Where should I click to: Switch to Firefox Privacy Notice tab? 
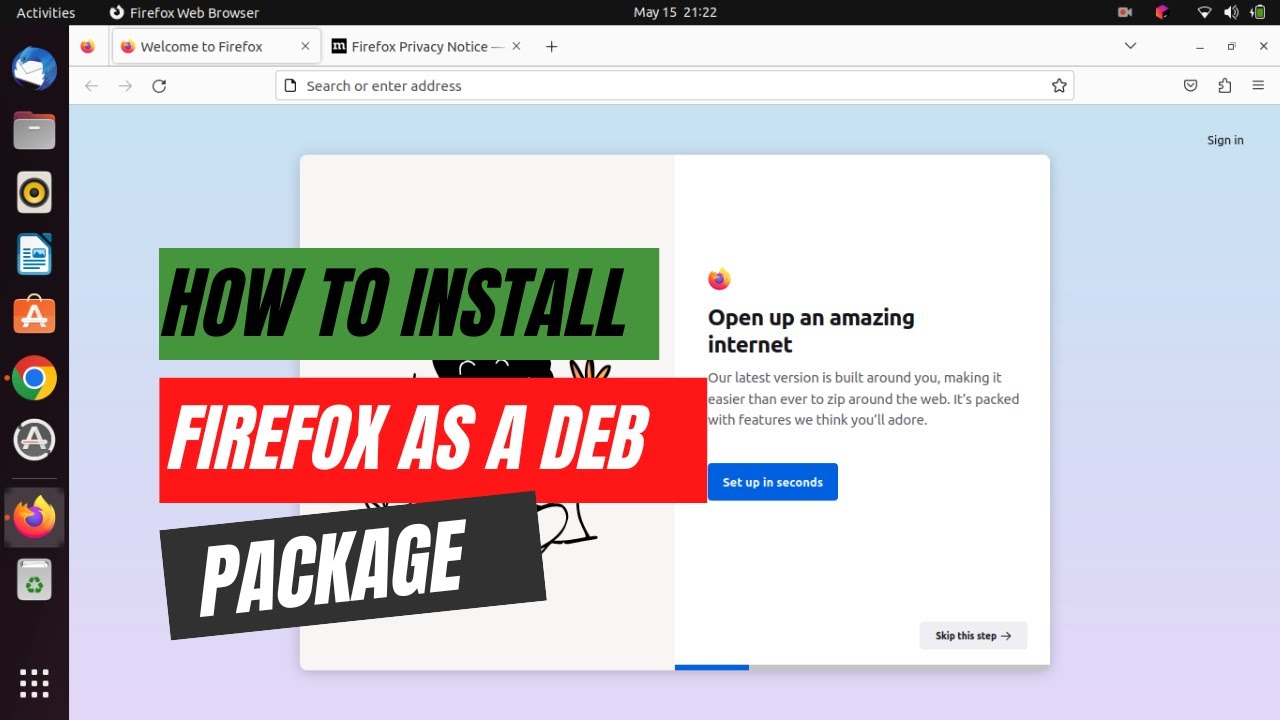point(427,46)
